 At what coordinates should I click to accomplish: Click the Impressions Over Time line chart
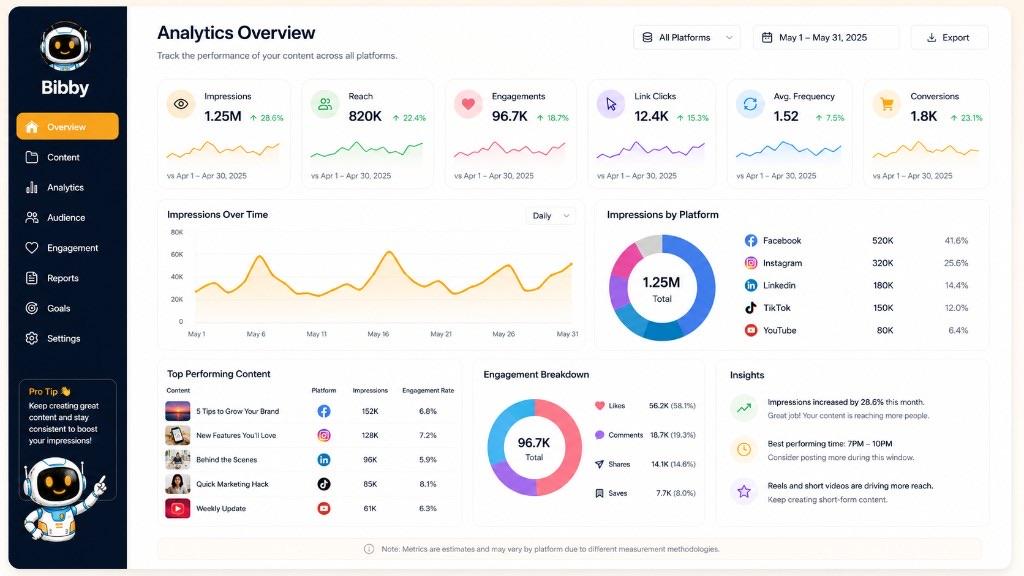(383, 278)
